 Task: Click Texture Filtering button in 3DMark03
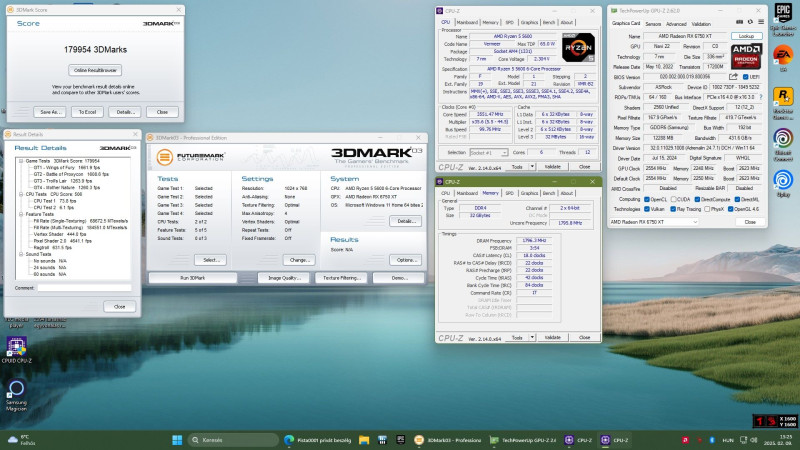(341, 278)
